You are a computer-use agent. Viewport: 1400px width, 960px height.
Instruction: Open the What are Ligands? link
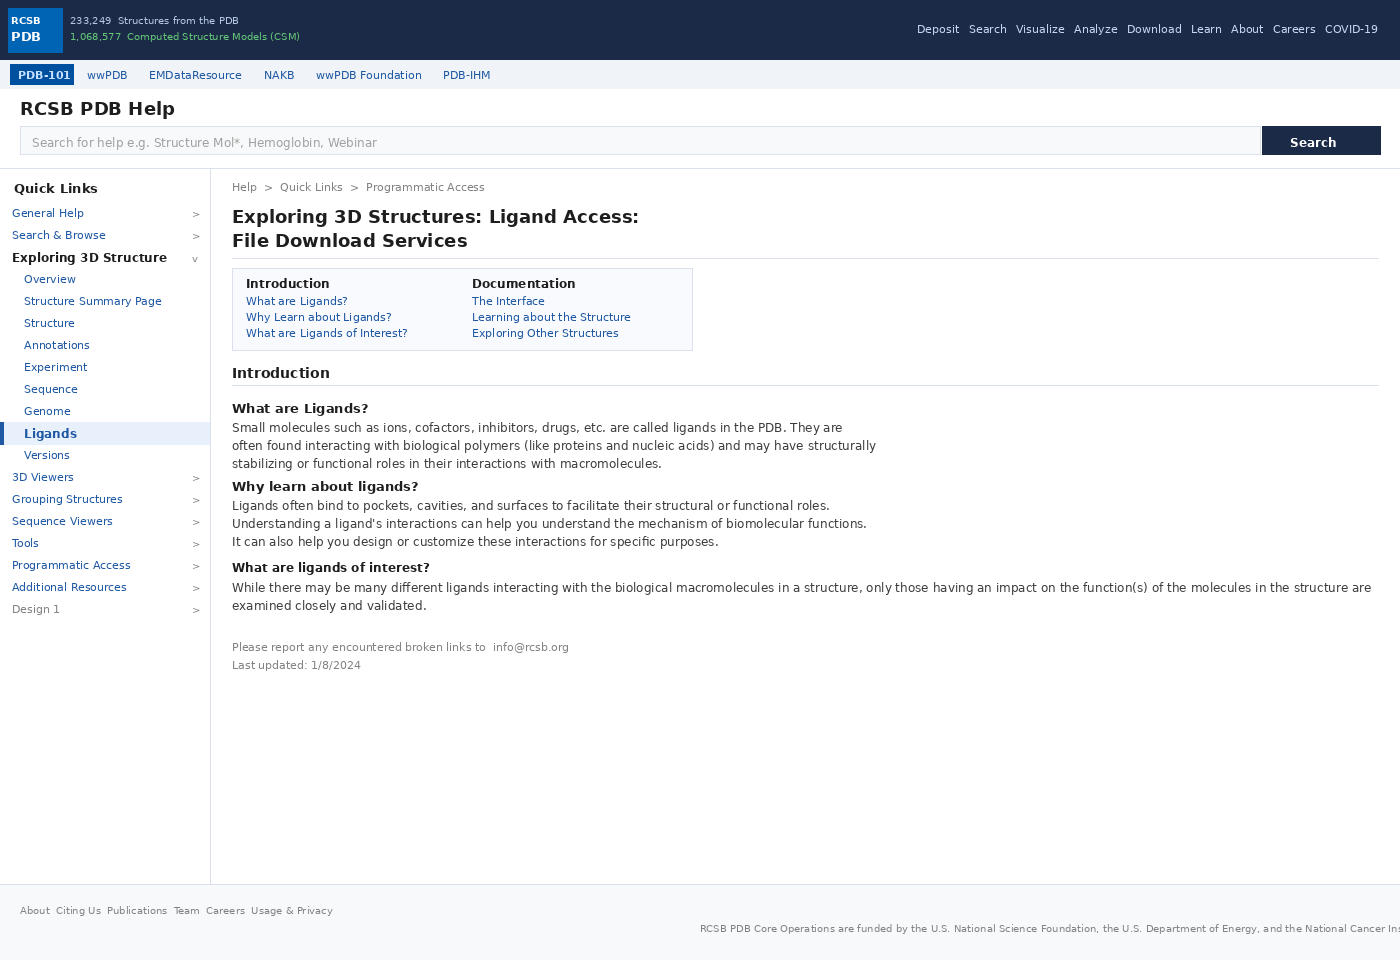(x=296, y=301)
